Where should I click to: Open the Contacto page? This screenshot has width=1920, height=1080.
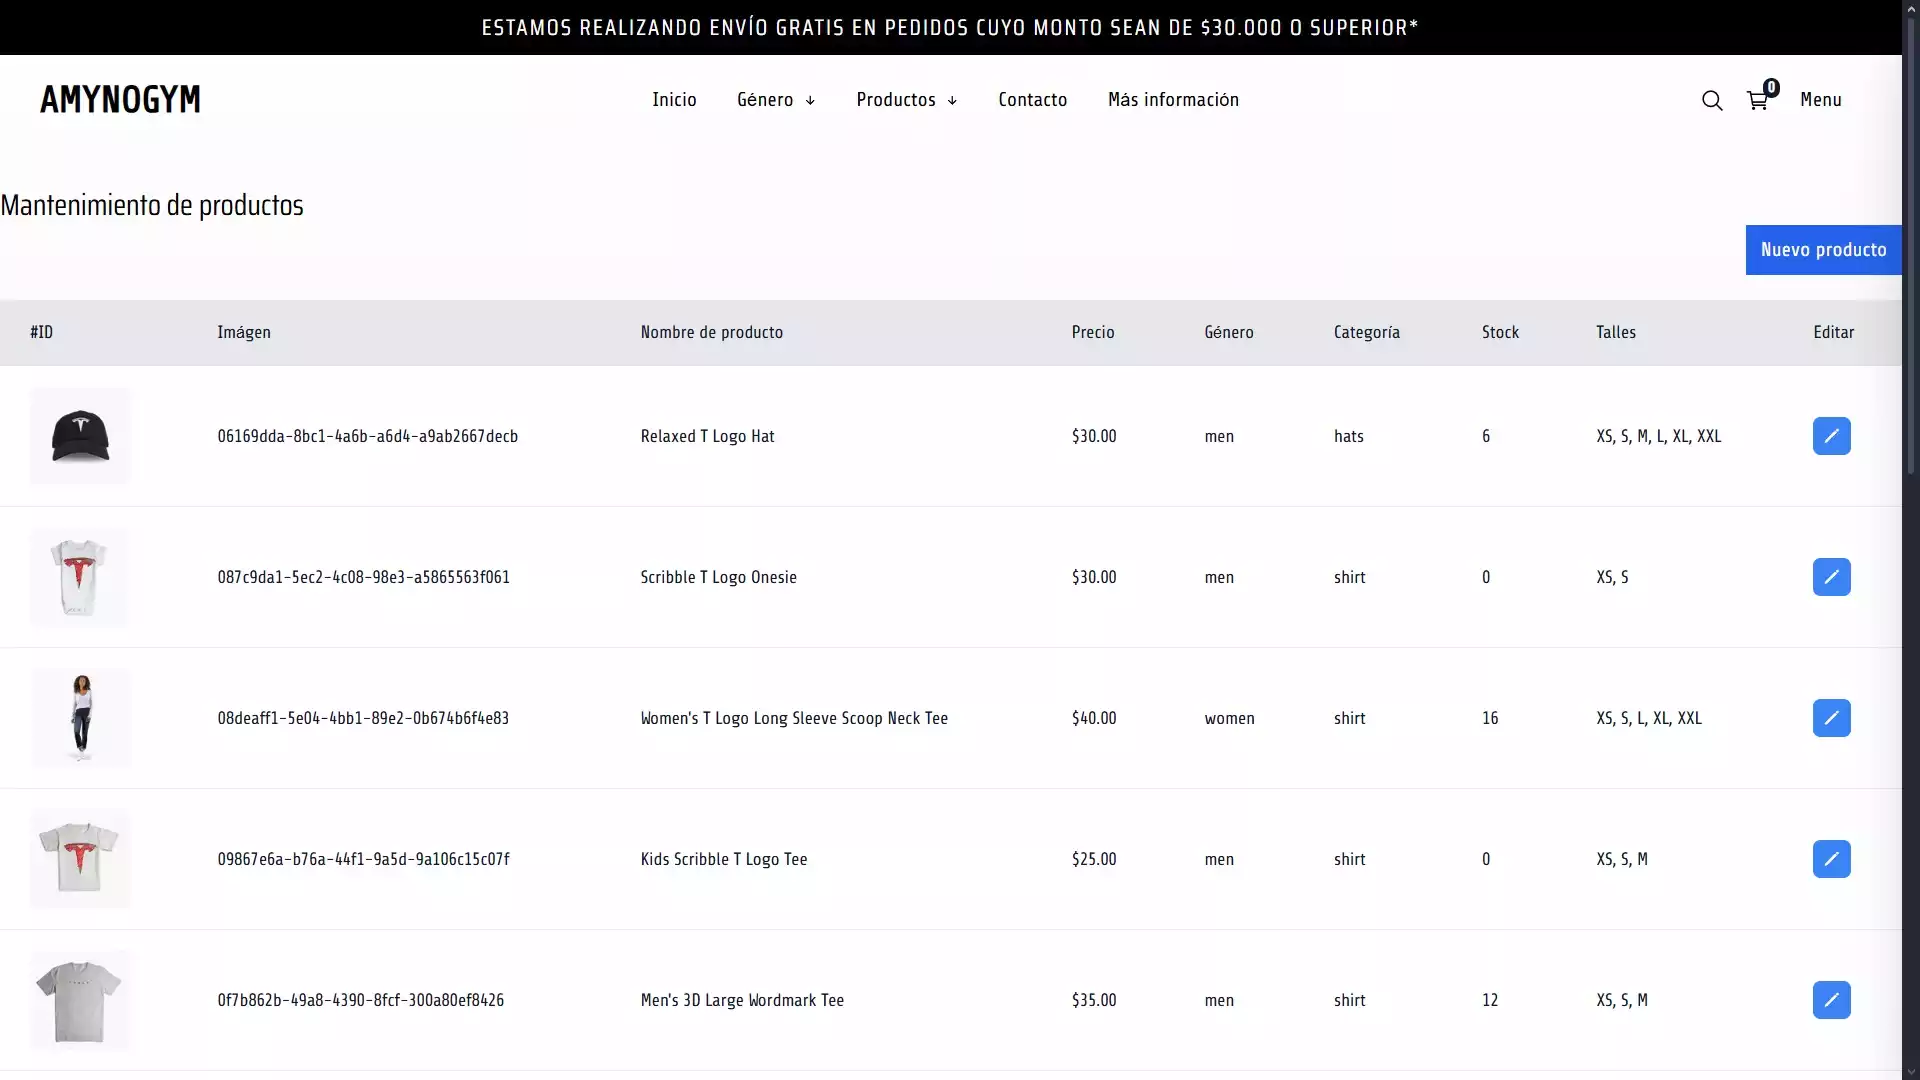[1032, 100]
